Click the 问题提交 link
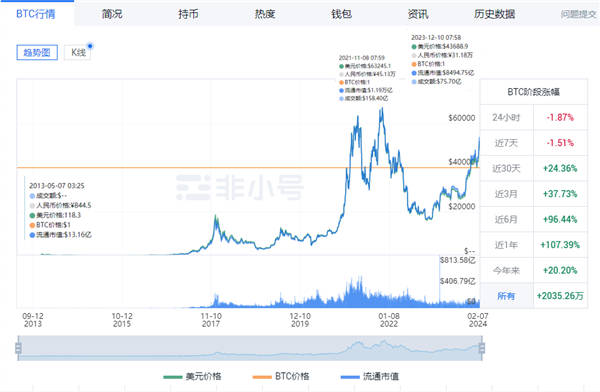This screenshot has height=392, width=600. coord(579,15)
